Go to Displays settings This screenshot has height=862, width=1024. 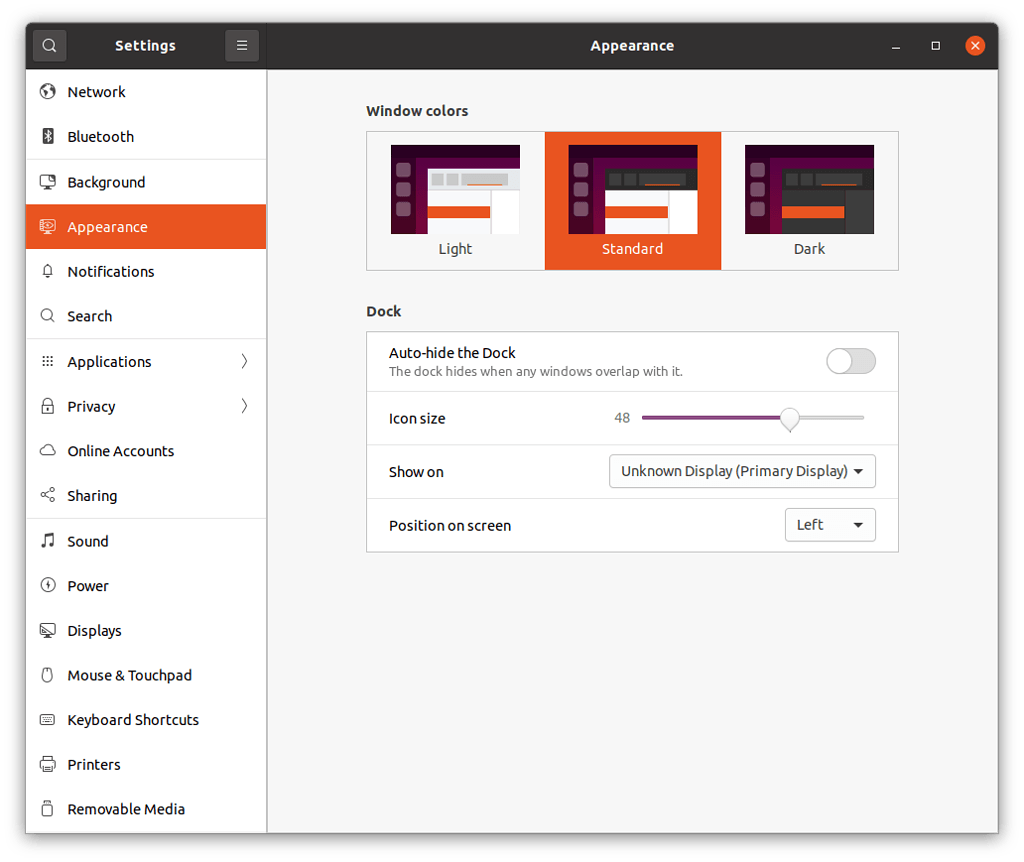pos(94,631)
